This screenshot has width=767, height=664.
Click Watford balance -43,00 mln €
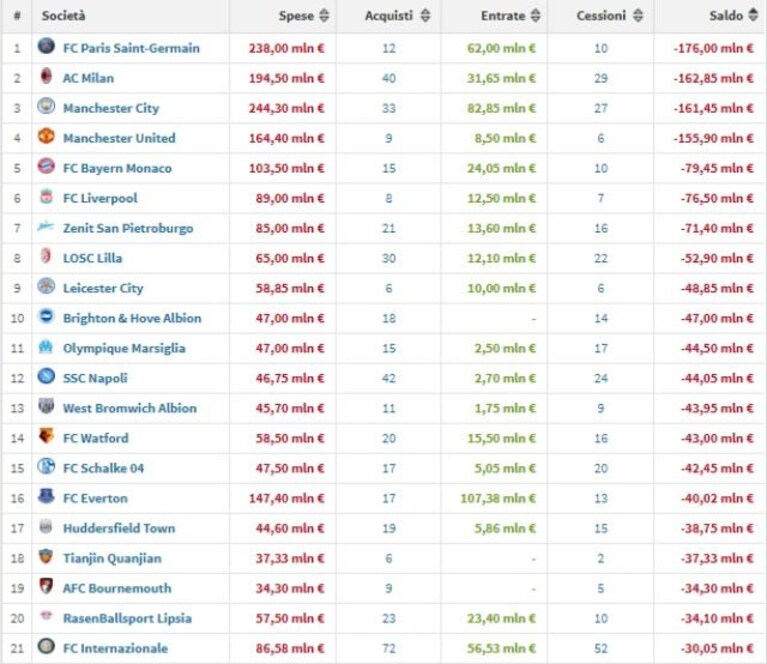point(717,438)
